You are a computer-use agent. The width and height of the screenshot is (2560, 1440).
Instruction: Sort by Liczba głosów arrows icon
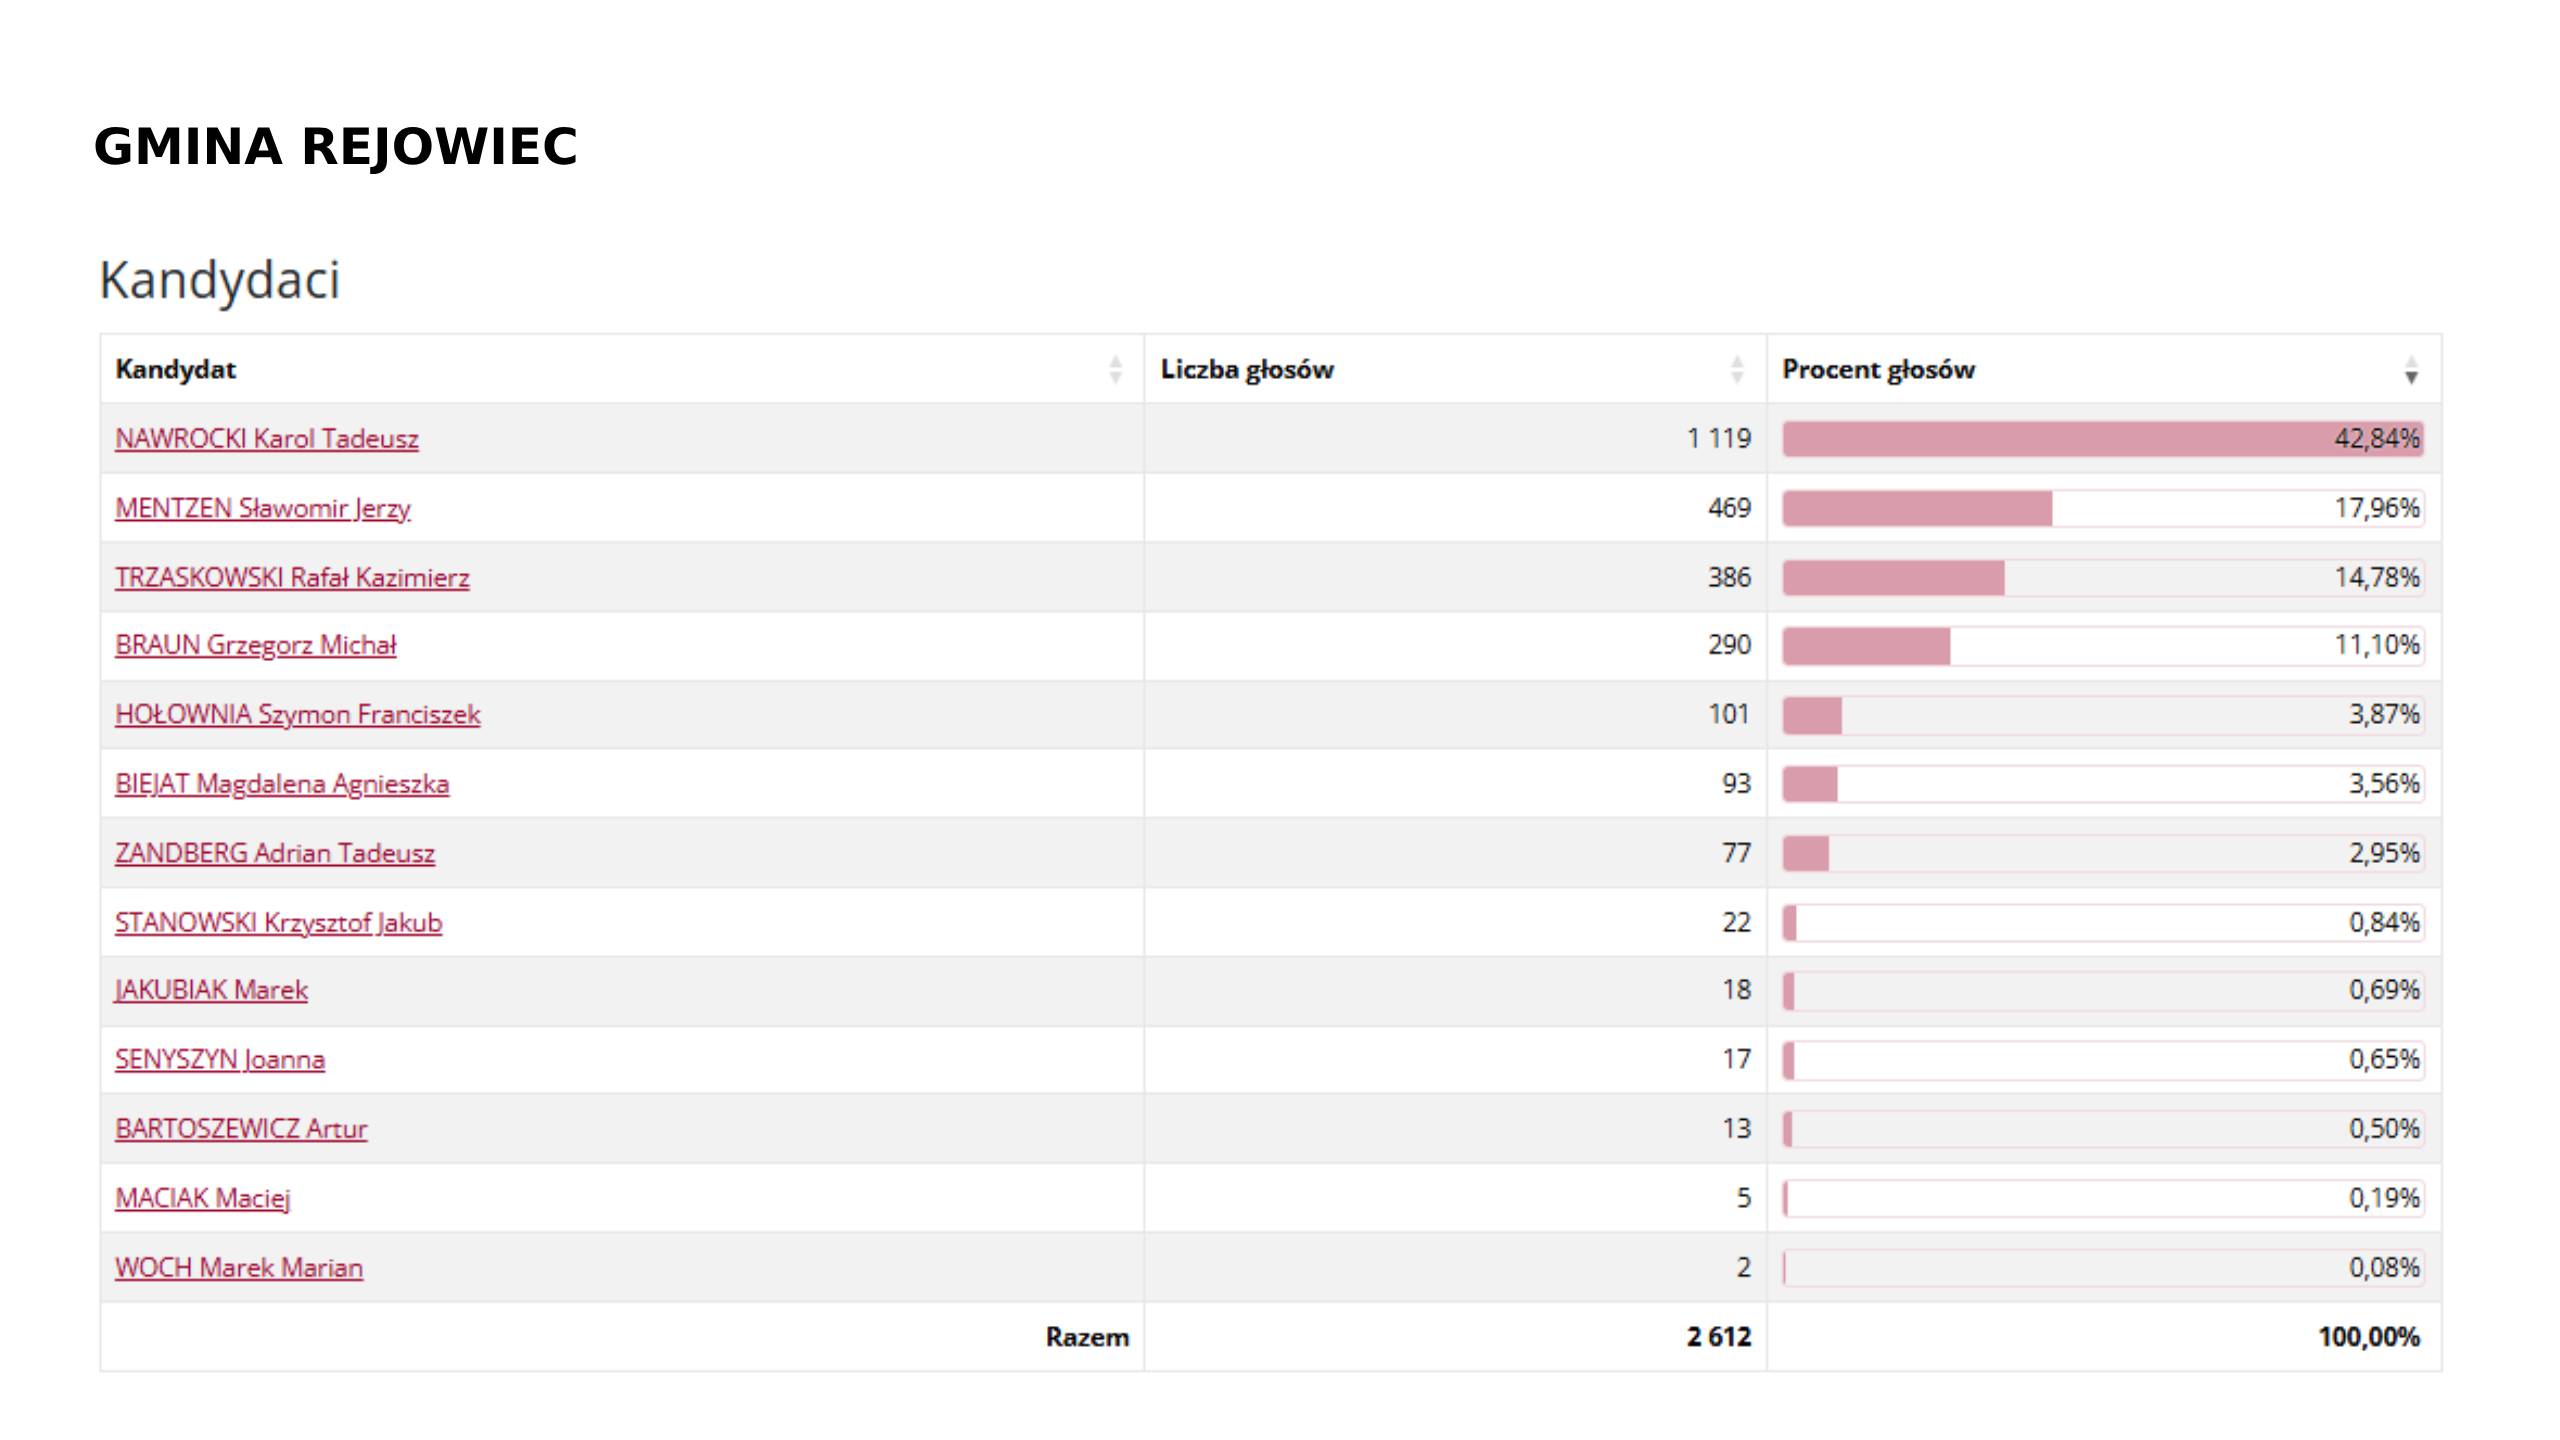[1737, 370]
